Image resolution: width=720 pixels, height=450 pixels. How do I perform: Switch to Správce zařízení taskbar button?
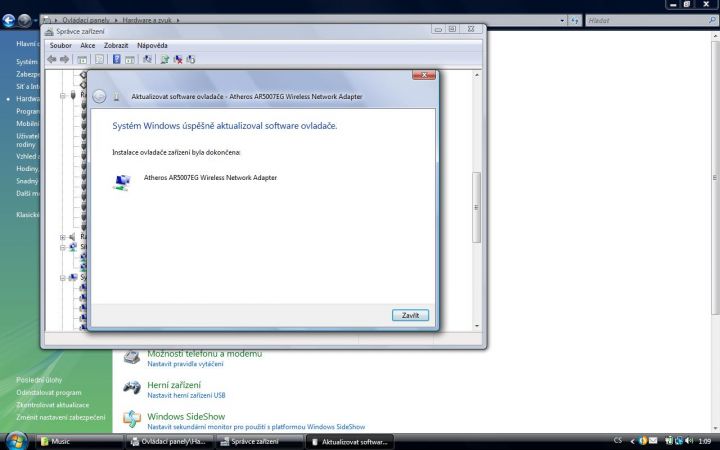point(259,441)
